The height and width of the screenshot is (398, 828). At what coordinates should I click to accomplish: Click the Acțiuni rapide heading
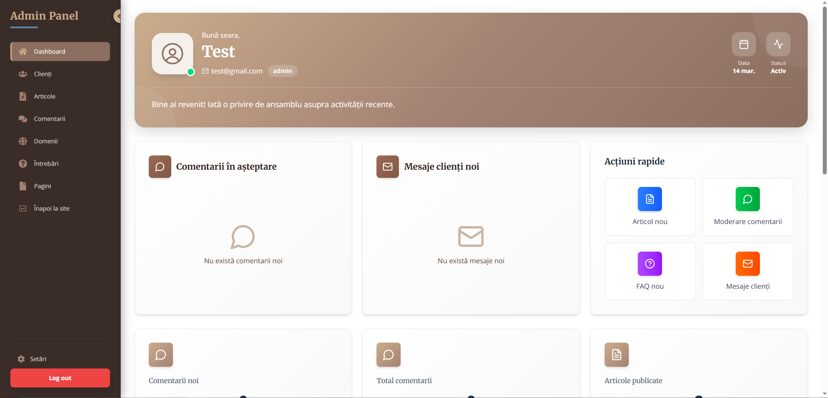coord(634,162)
